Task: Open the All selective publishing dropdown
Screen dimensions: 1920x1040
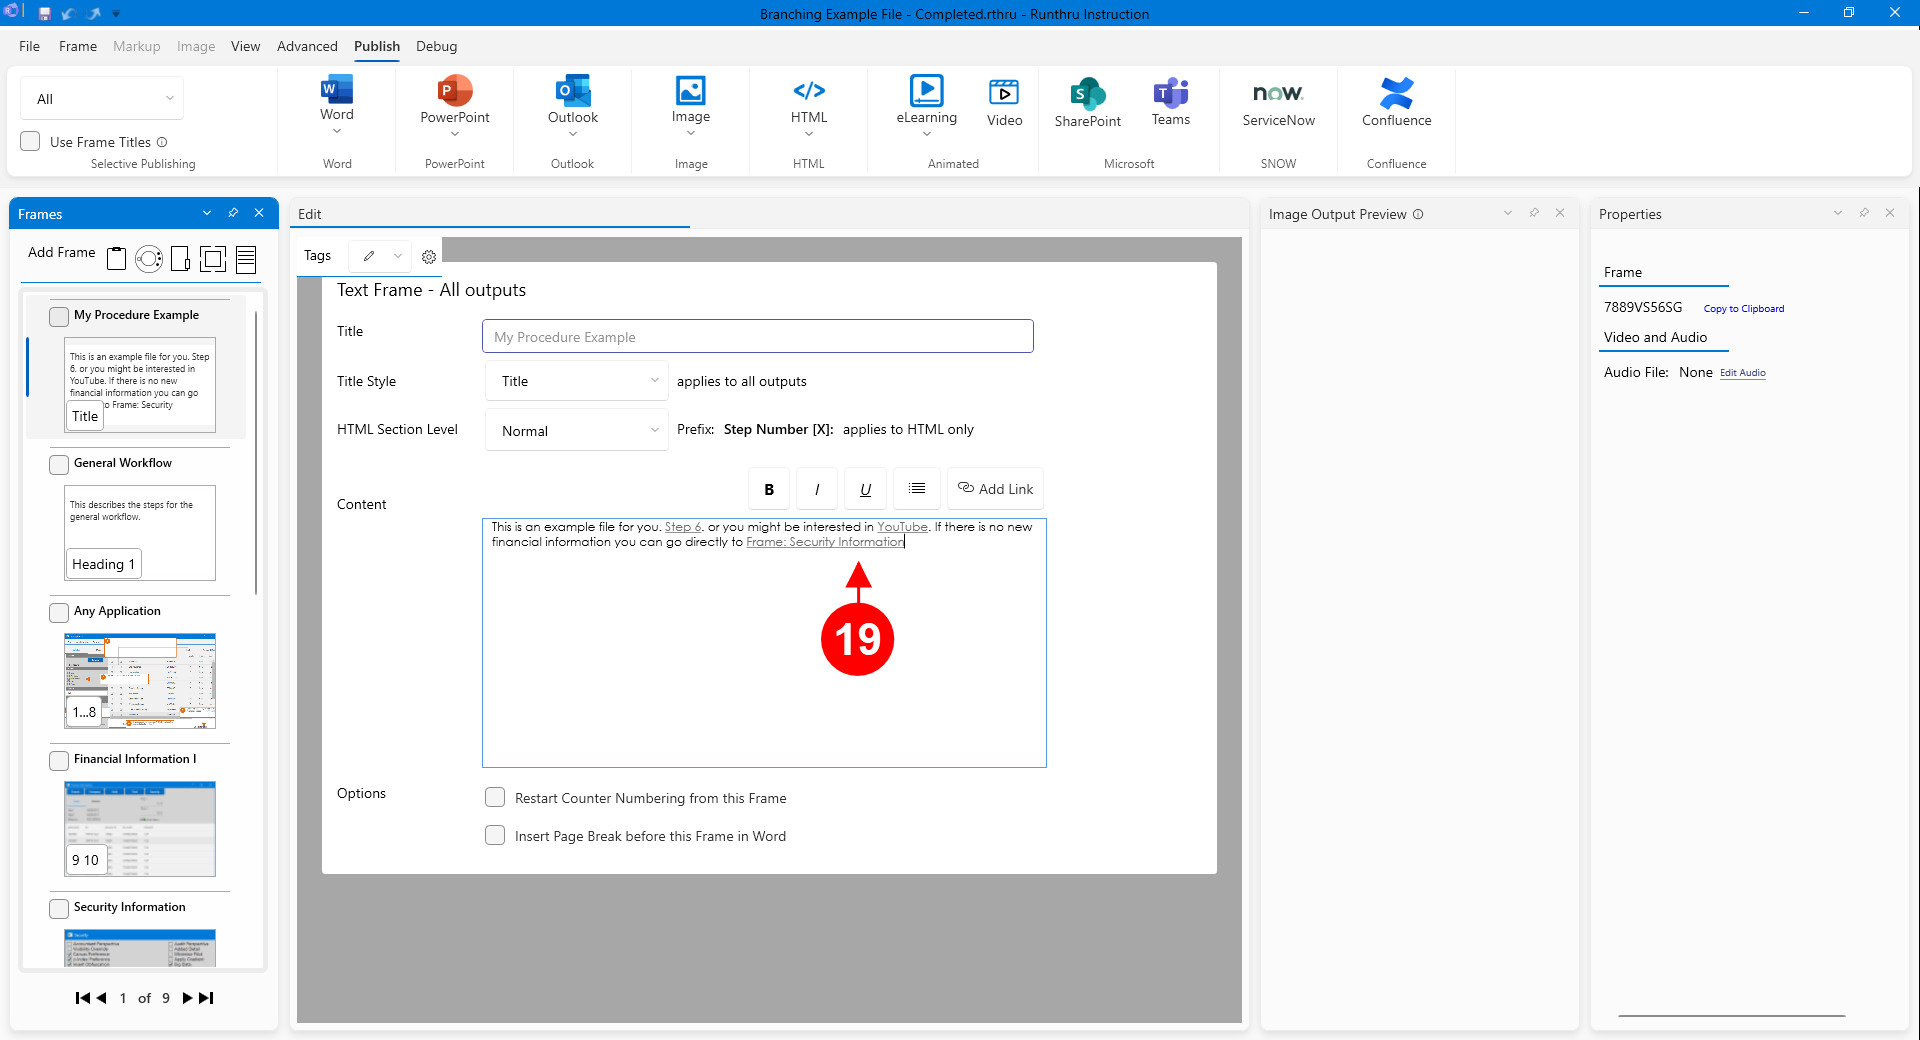Action: pos(102,99)
